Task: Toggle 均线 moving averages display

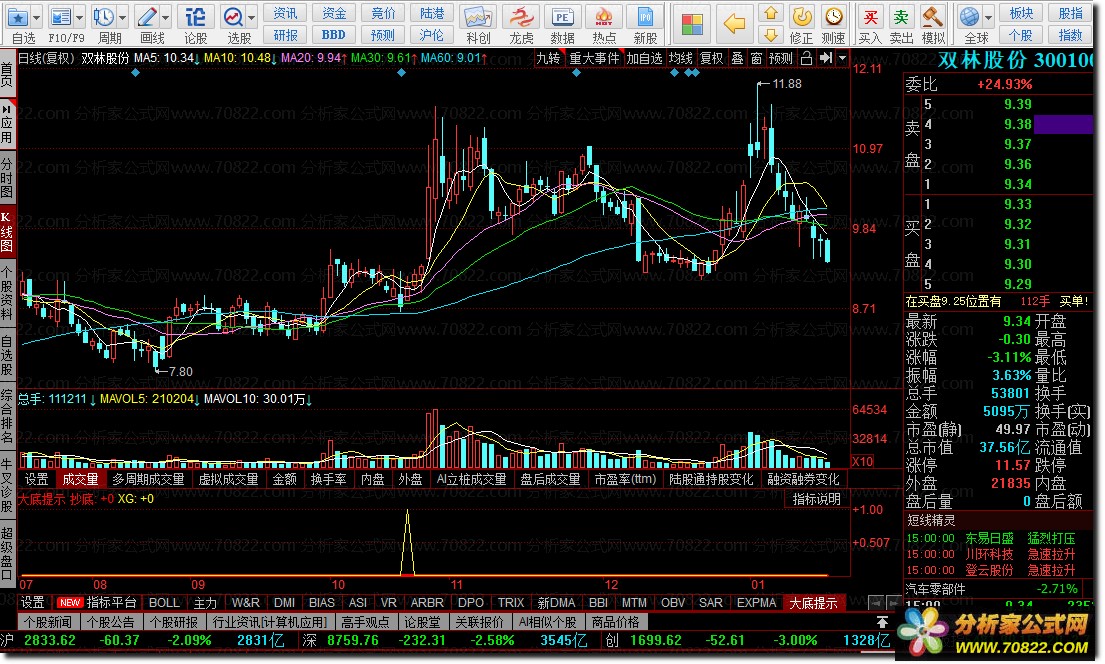Action: click(681, 58)
